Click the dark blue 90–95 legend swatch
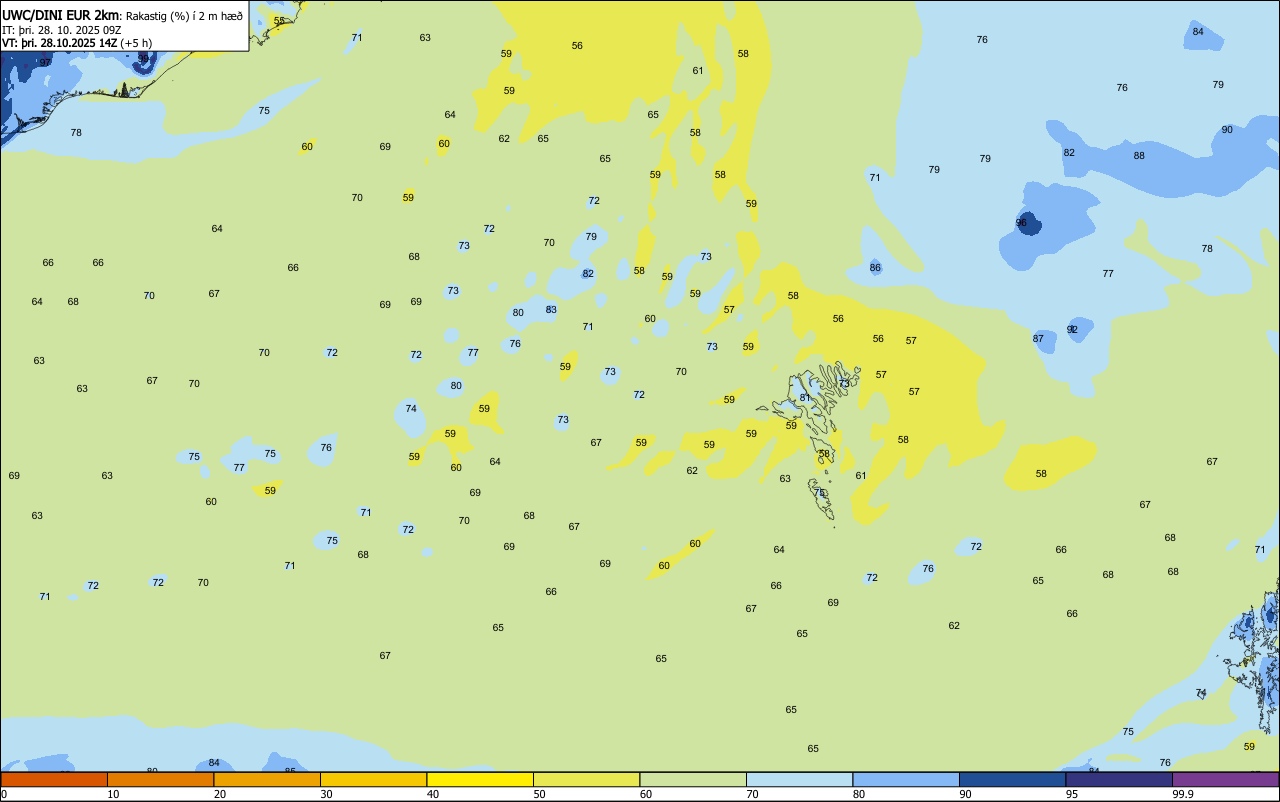1280x802 pixels. [1012, 779]
